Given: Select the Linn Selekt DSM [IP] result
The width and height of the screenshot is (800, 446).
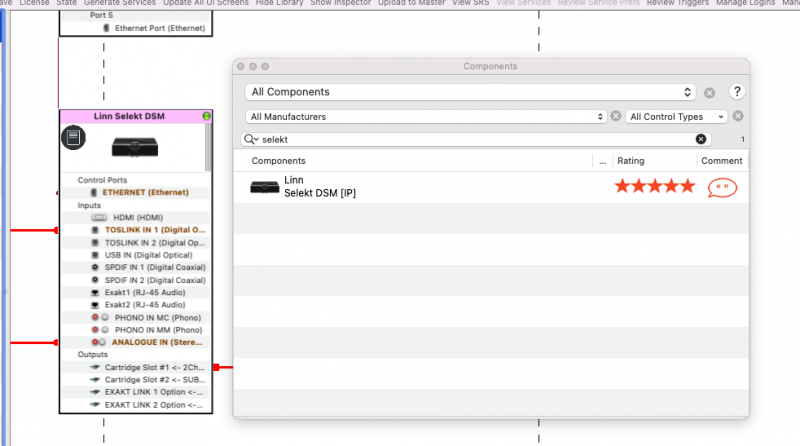Looking at the screenshot, I should click(491, 187).
